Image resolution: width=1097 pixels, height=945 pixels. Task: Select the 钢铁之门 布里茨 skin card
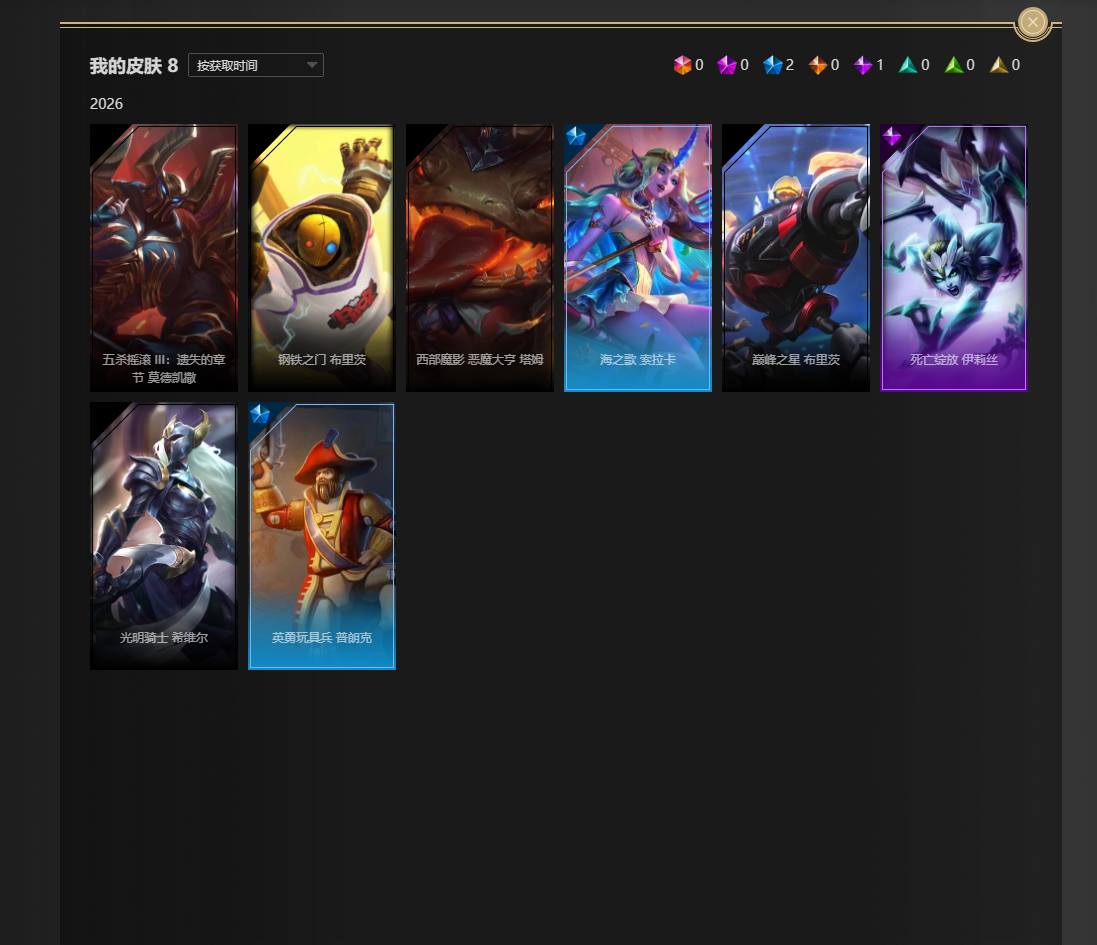point(322,257)
